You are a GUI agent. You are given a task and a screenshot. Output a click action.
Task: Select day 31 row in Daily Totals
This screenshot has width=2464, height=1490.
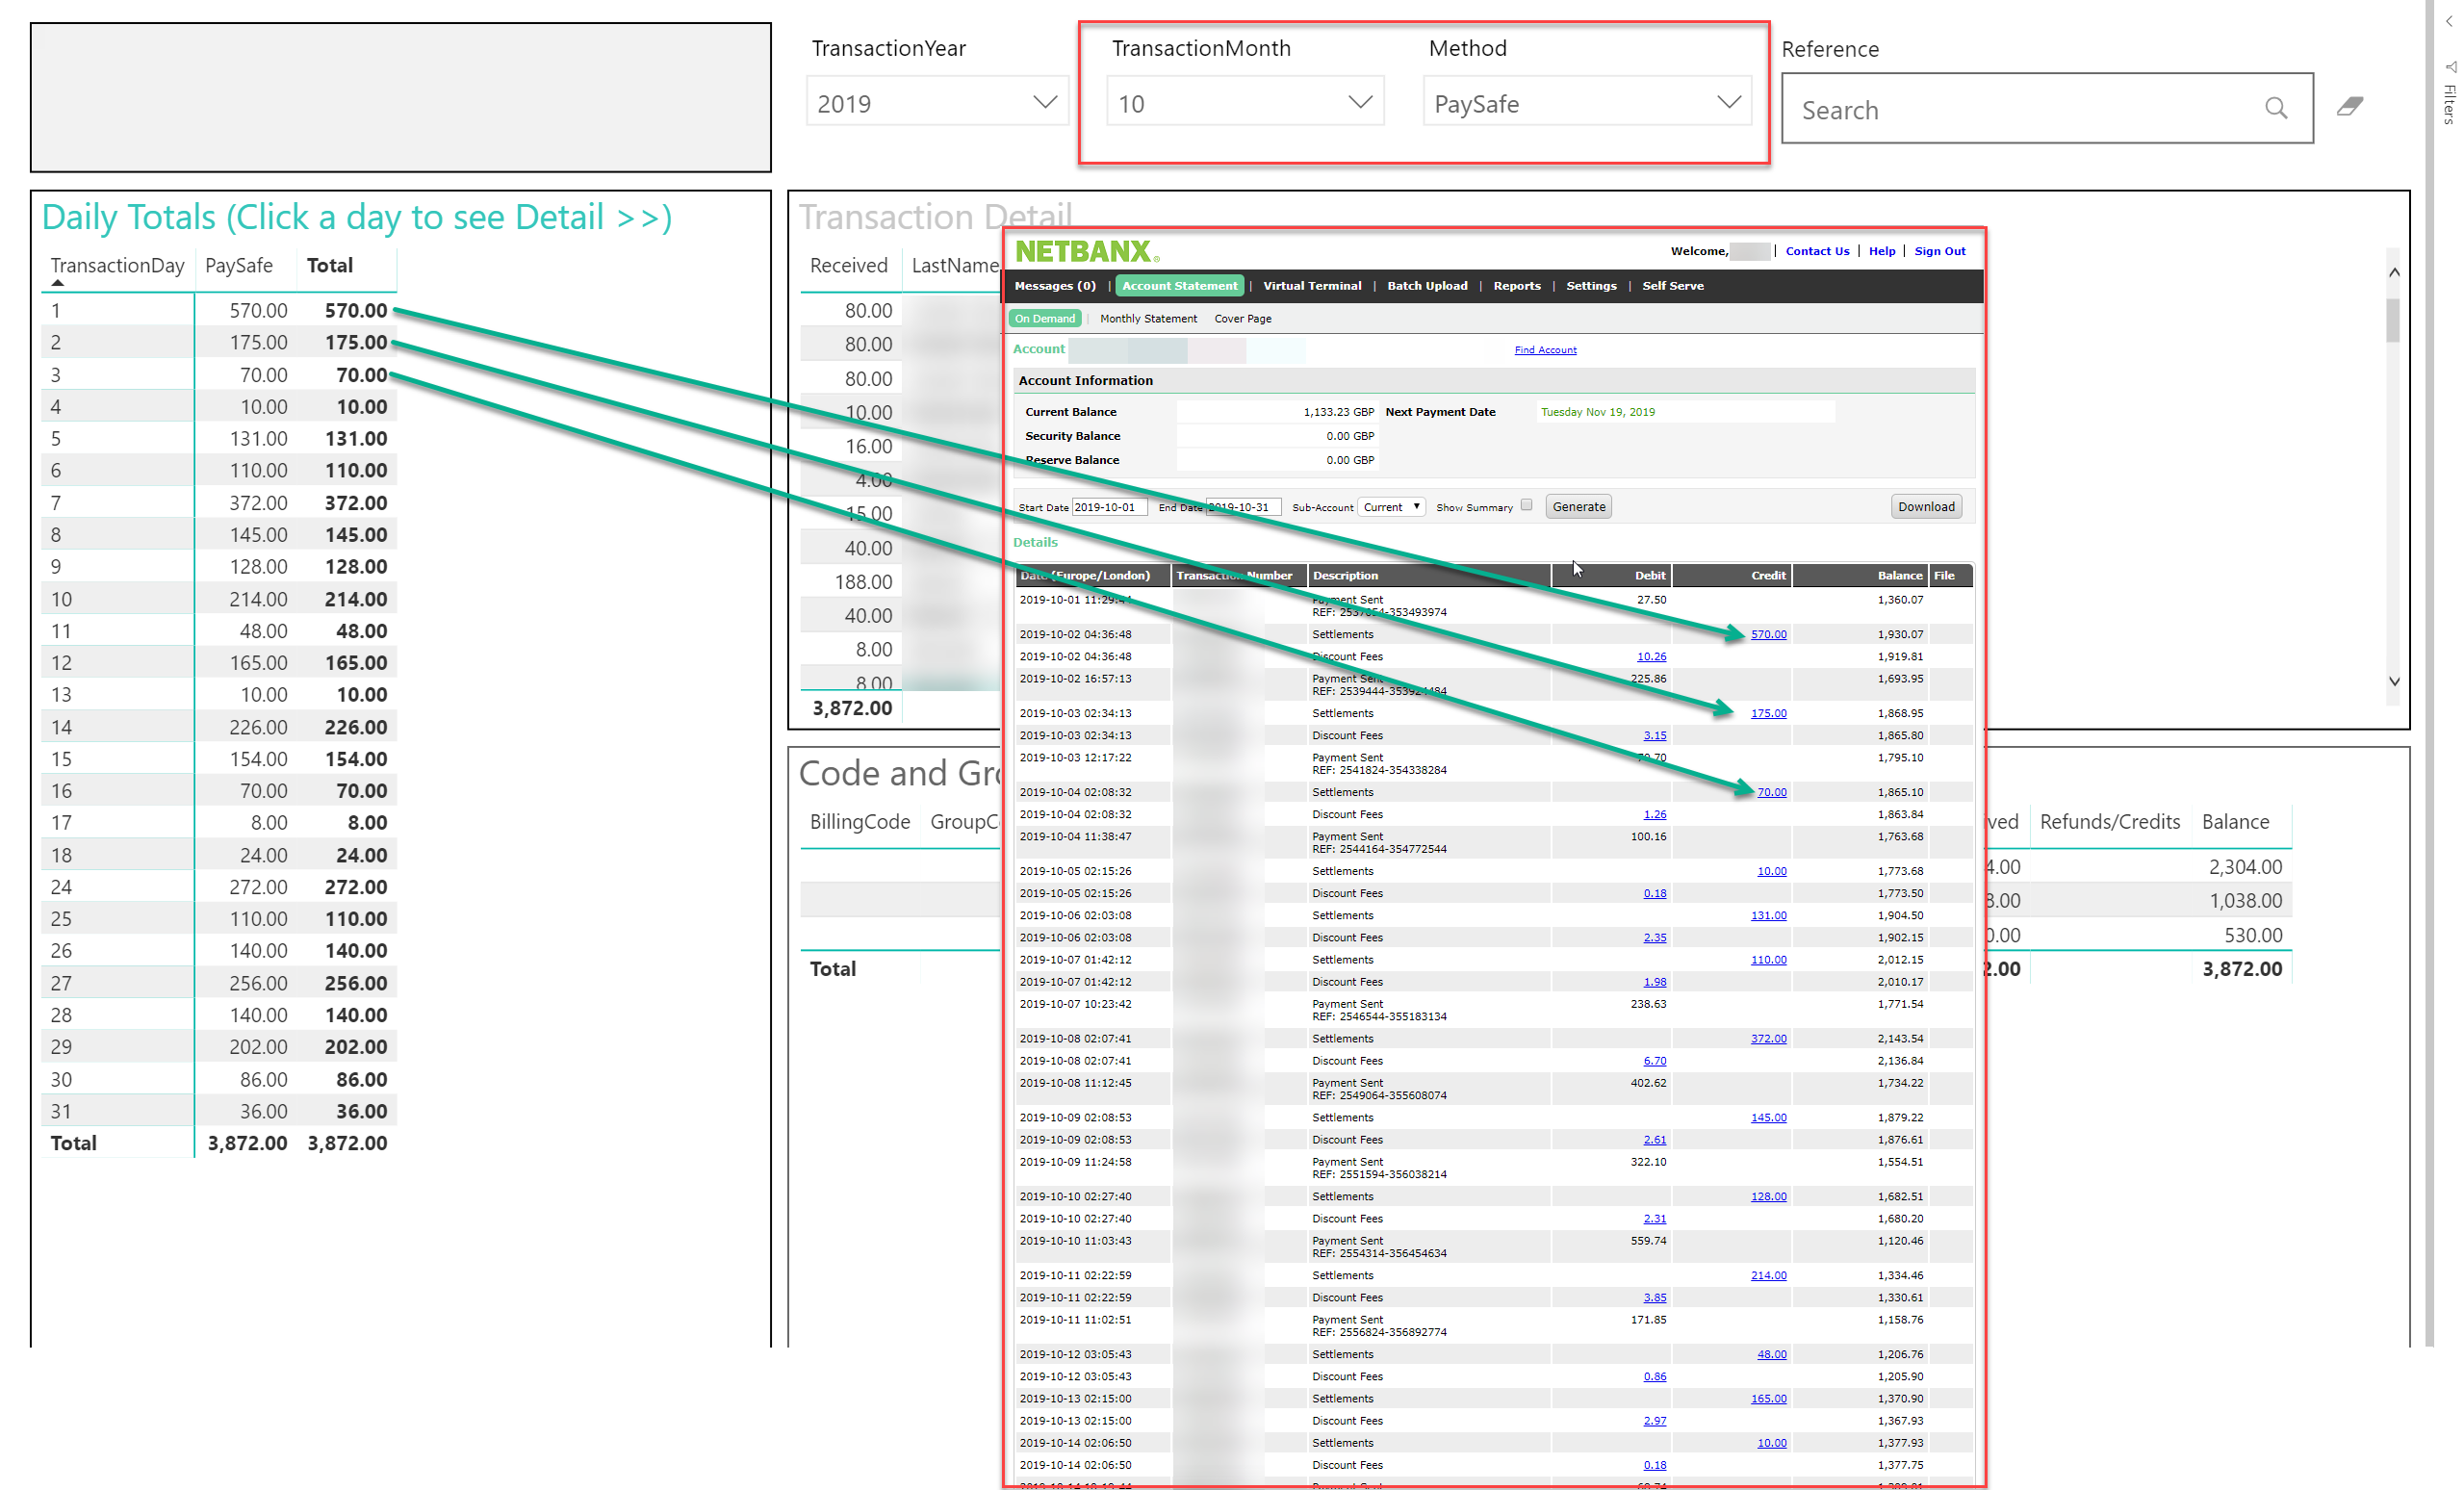click(218, 1111)
